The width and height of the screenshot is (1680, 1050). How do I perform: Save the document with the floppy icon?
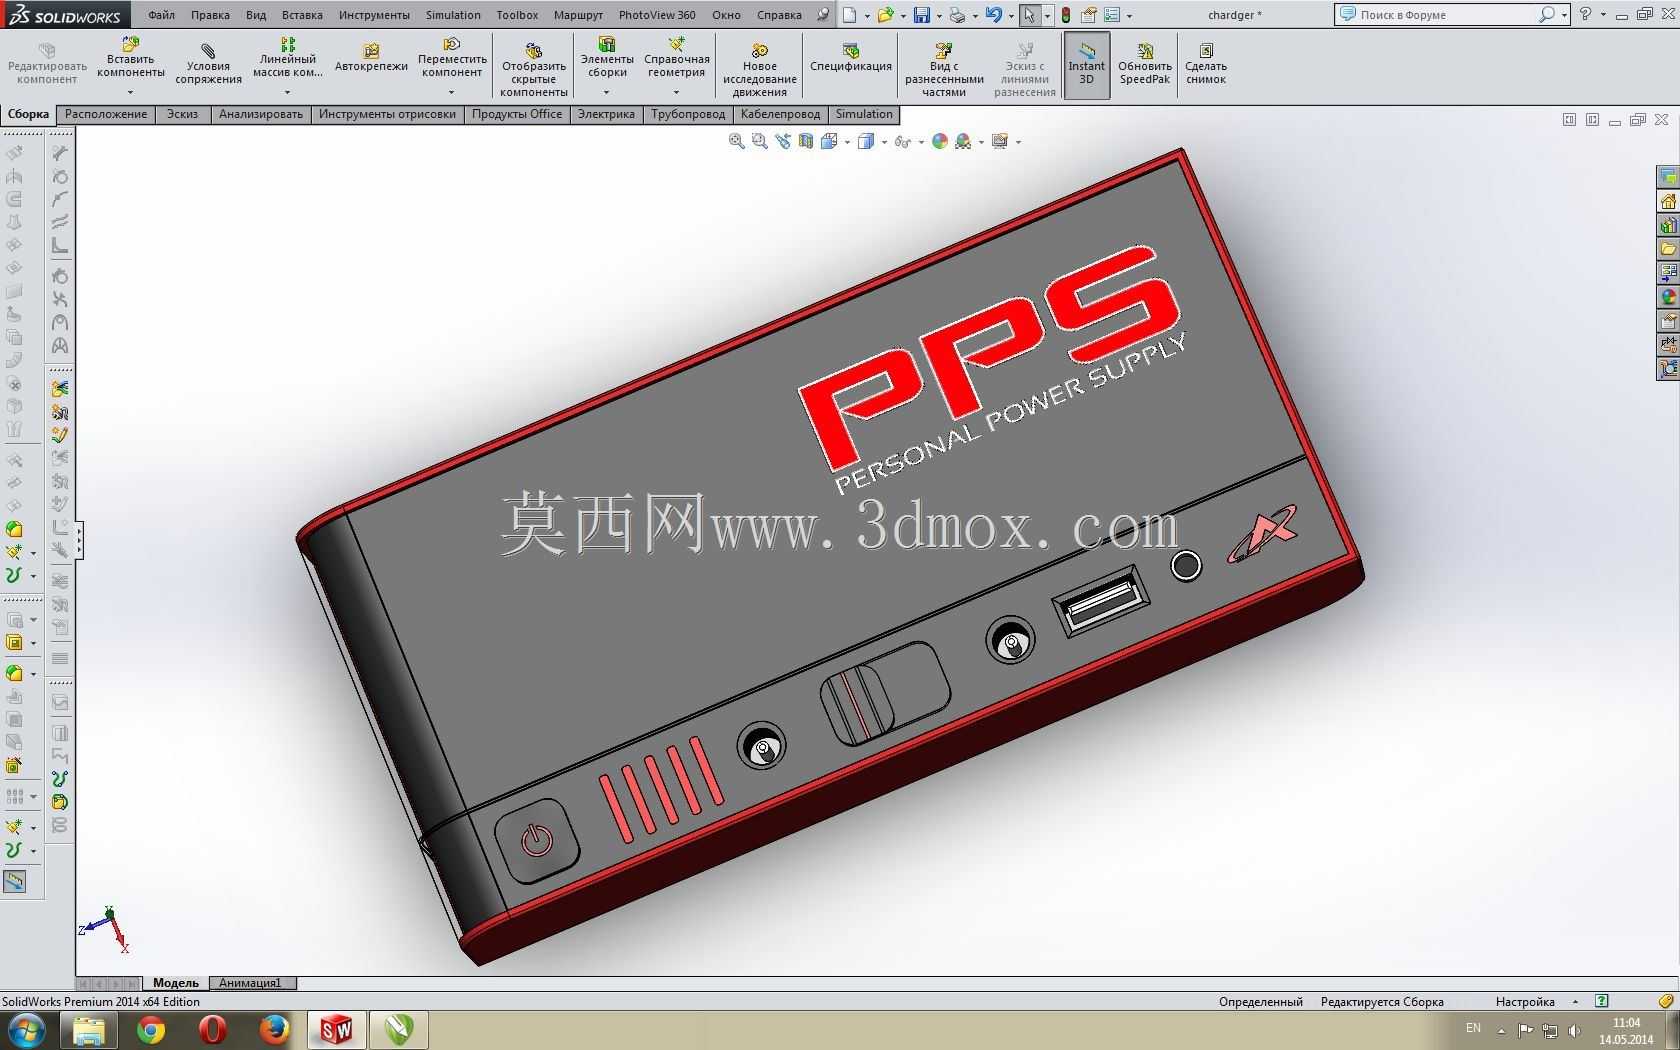[922, 15]
